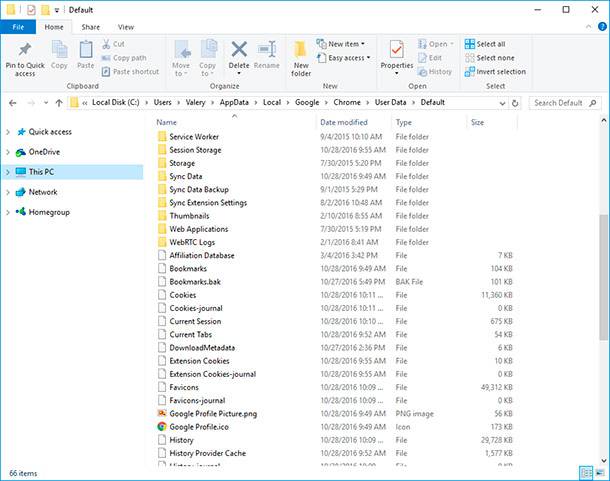
Task: Sort by Size column header
Action: 477,122
